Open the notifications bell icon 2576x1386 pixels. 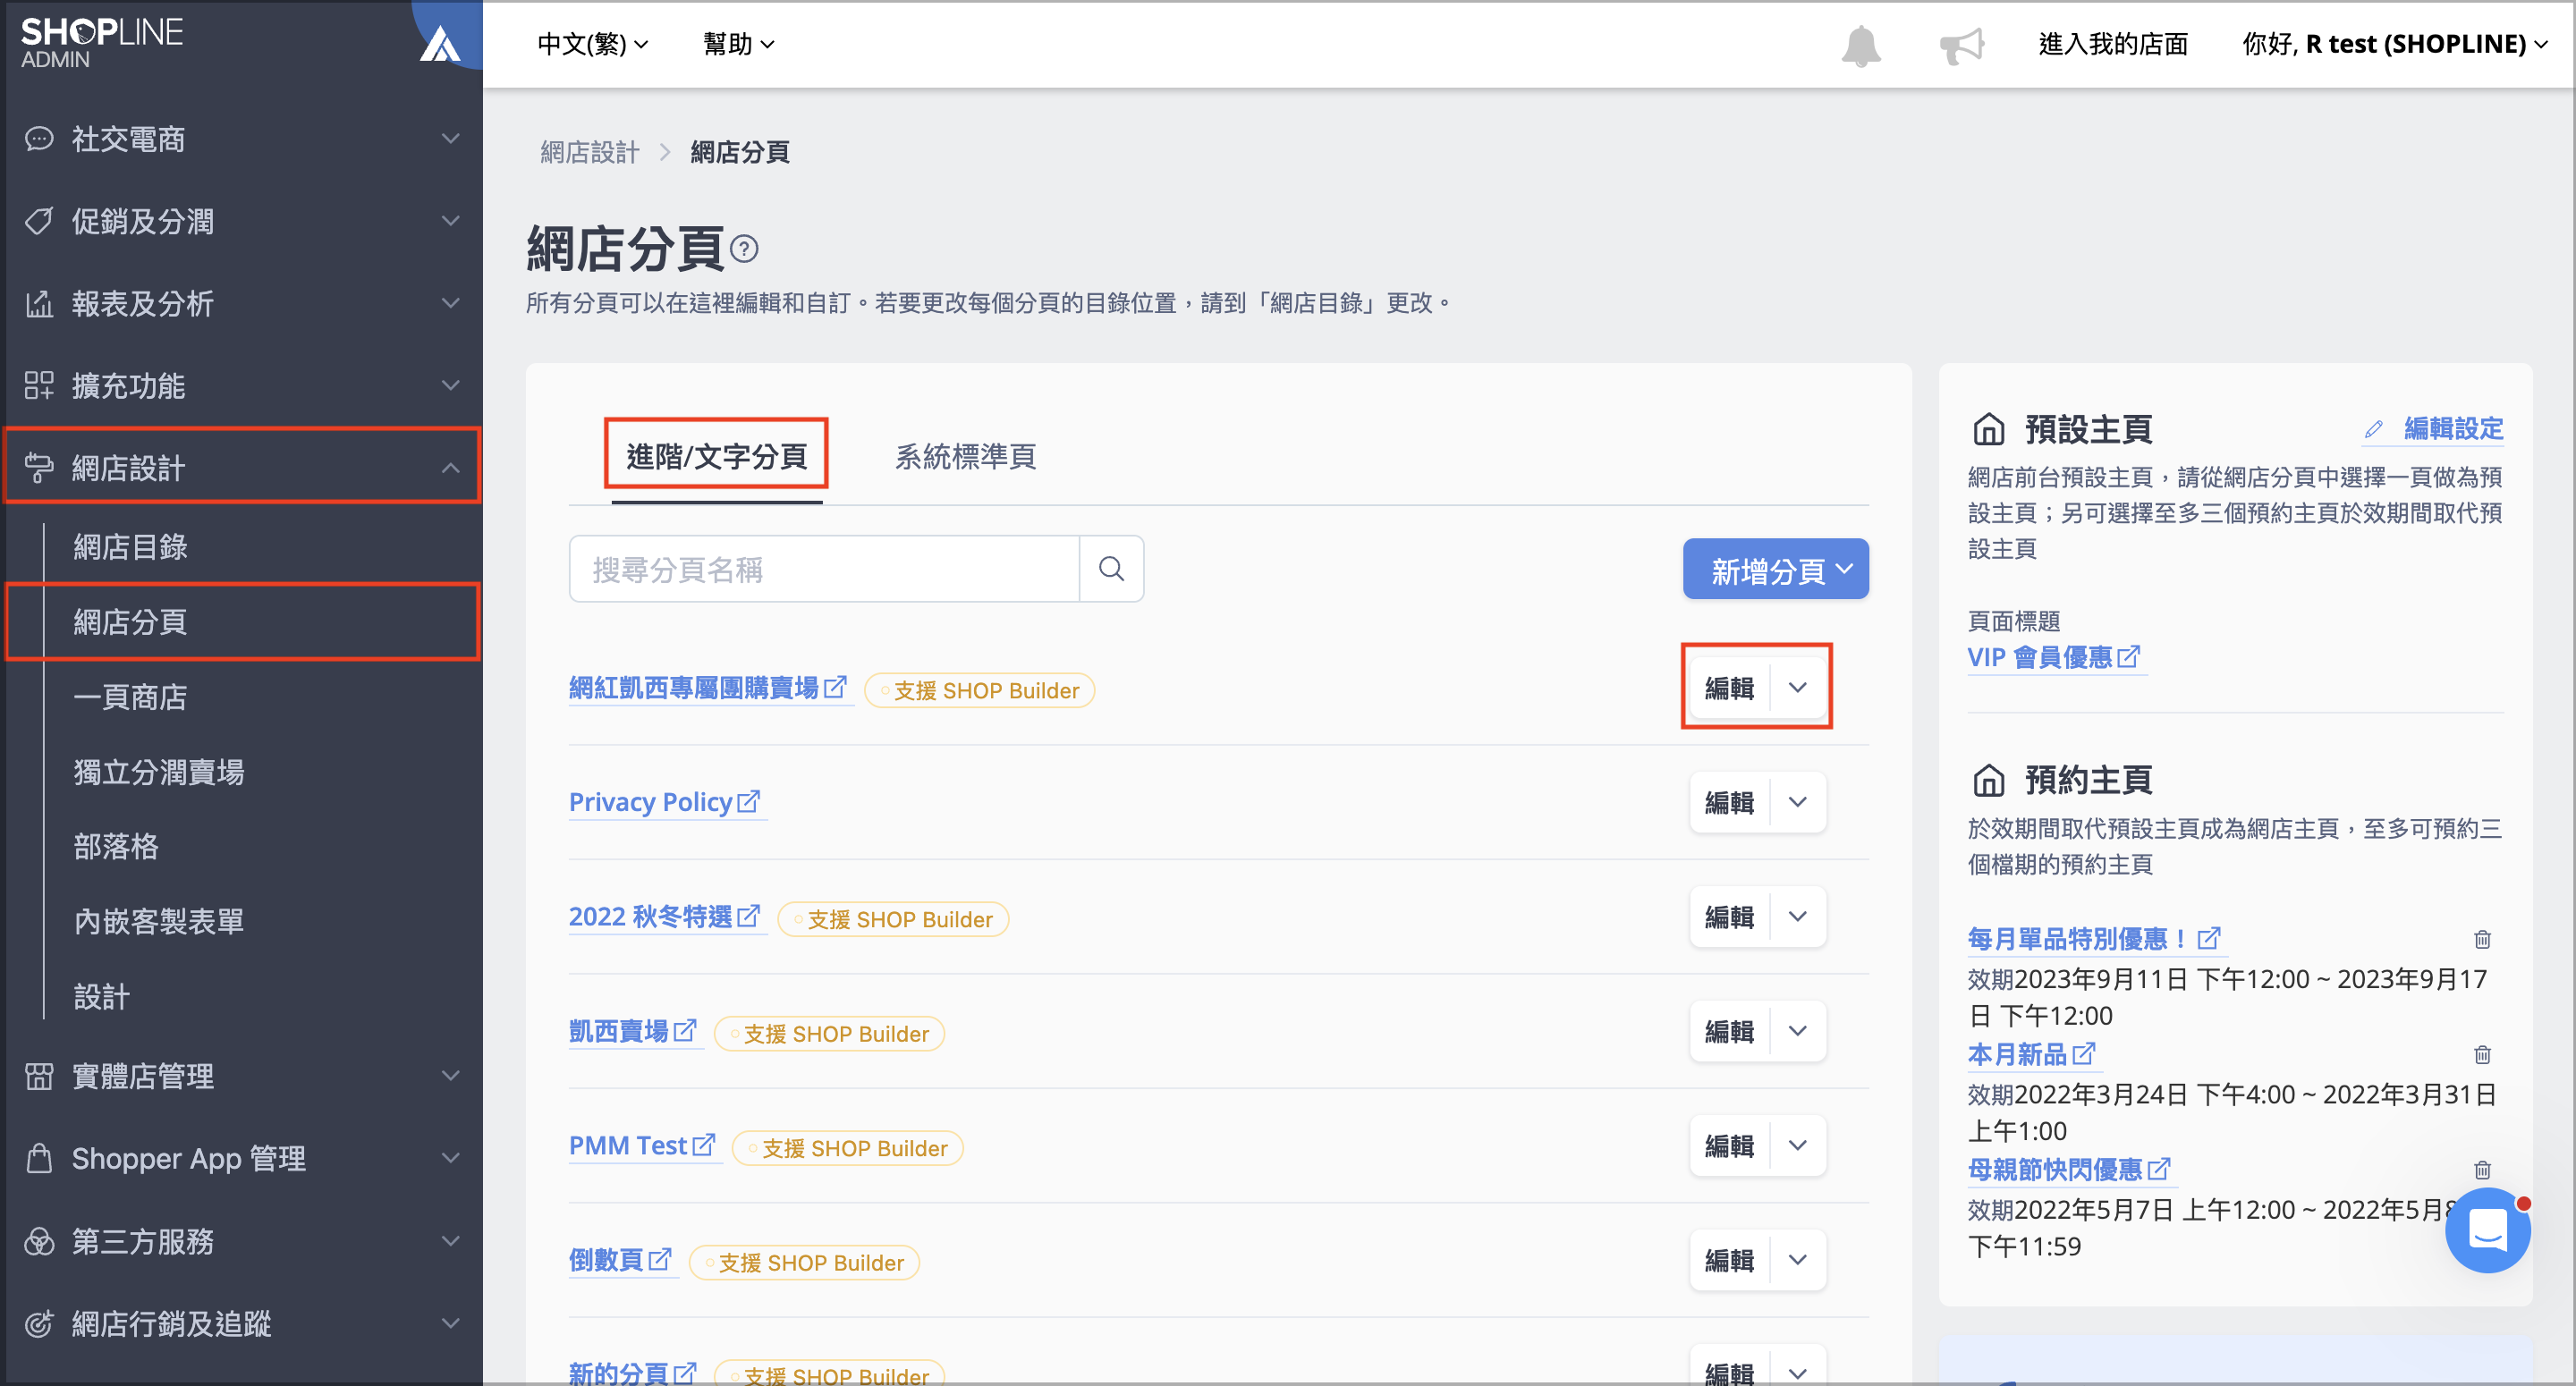1860,46
